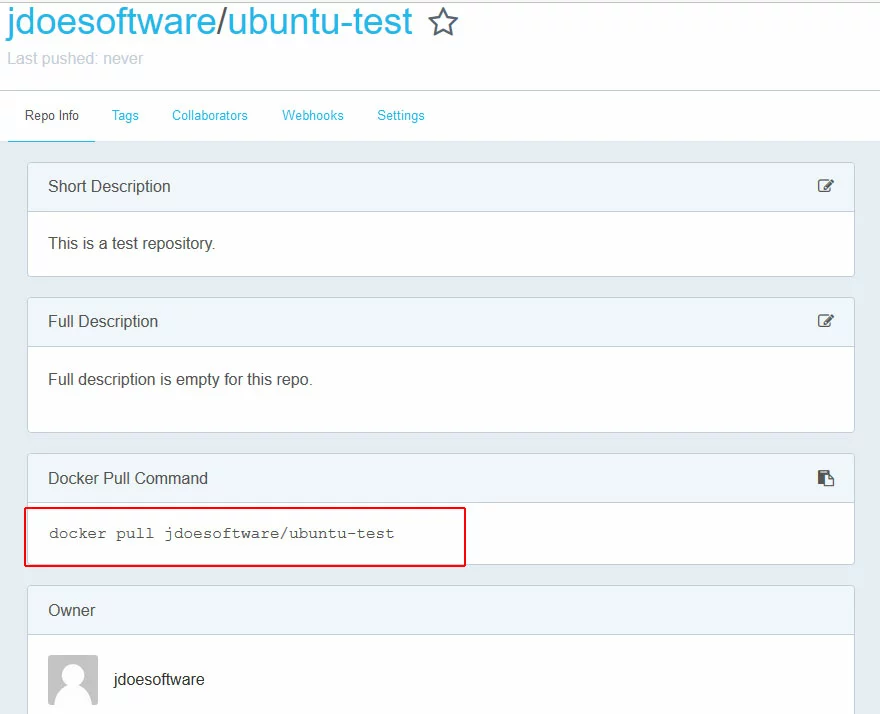Click 'Full description is empty for this repo.'

pos(180,380)
